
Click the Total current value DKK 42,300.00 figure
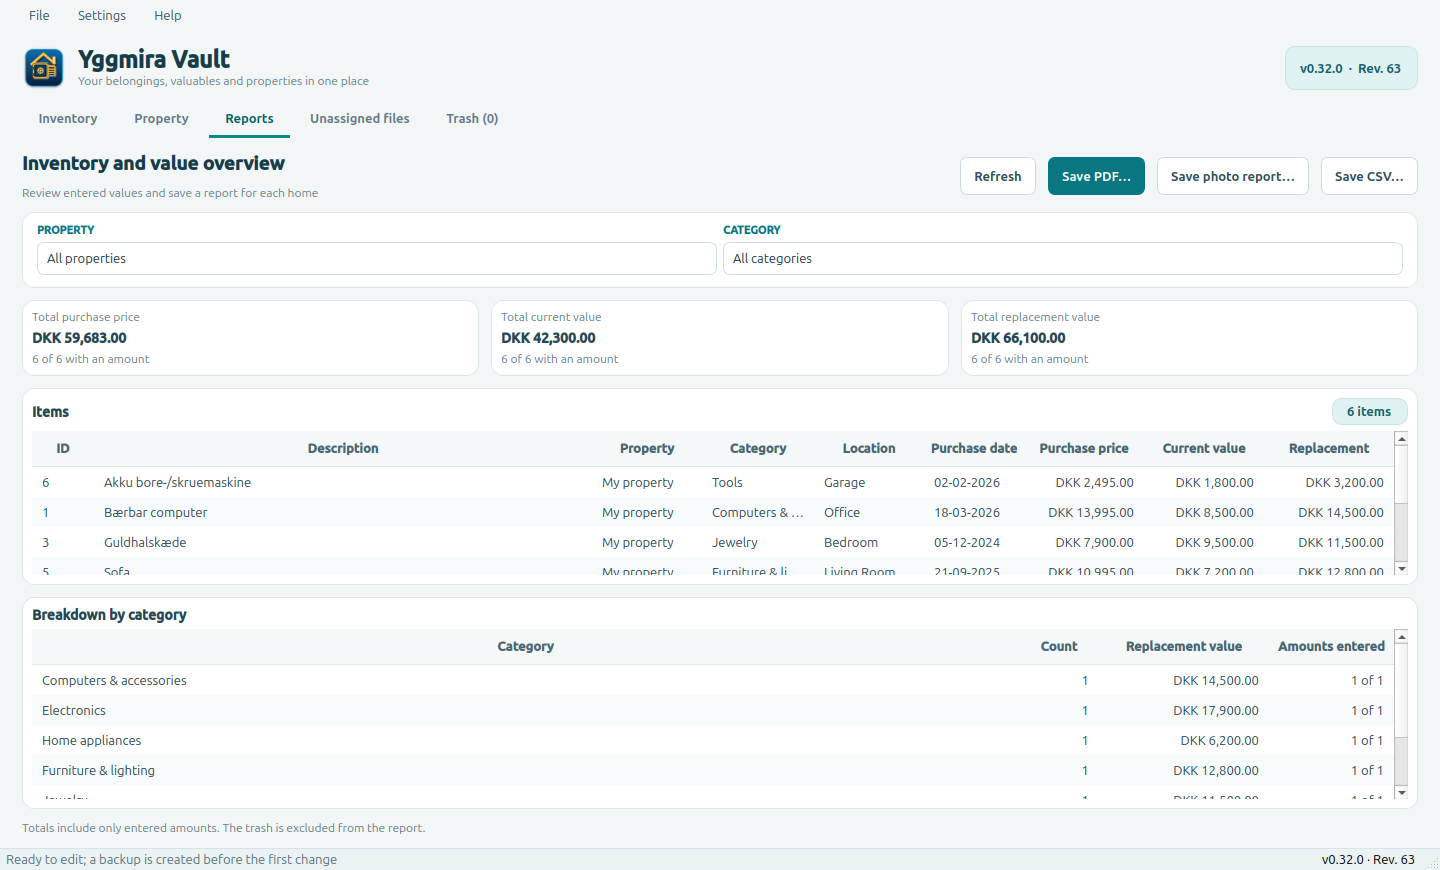[548, 338]
